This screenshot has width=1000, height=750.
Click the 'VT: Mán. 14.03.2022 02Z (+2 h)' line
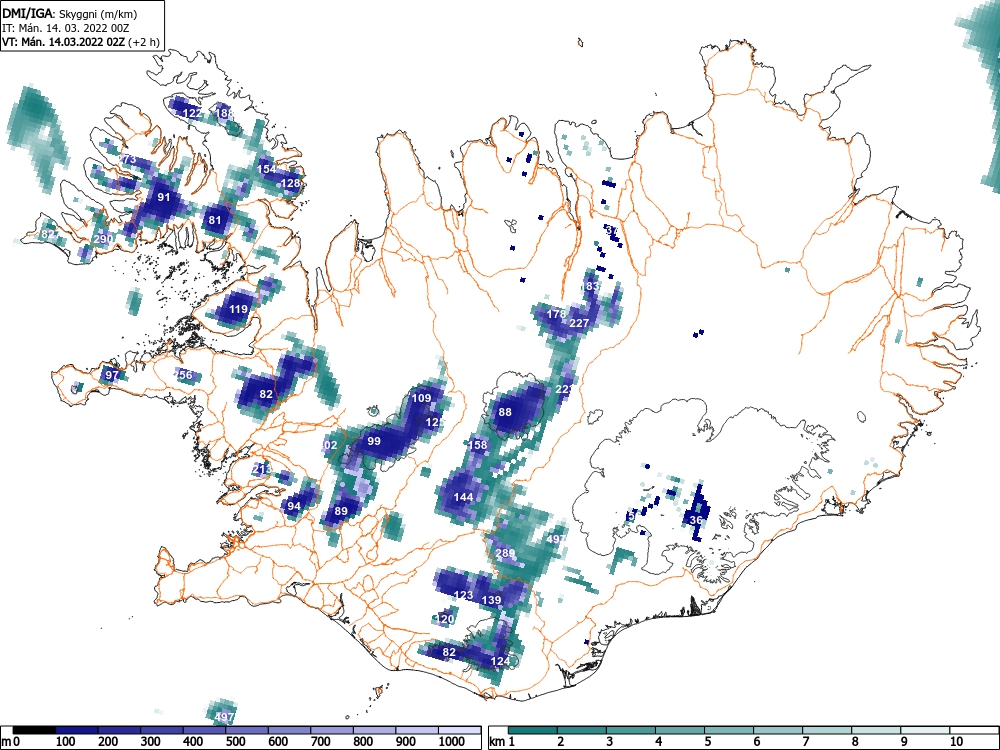point(80,42)
